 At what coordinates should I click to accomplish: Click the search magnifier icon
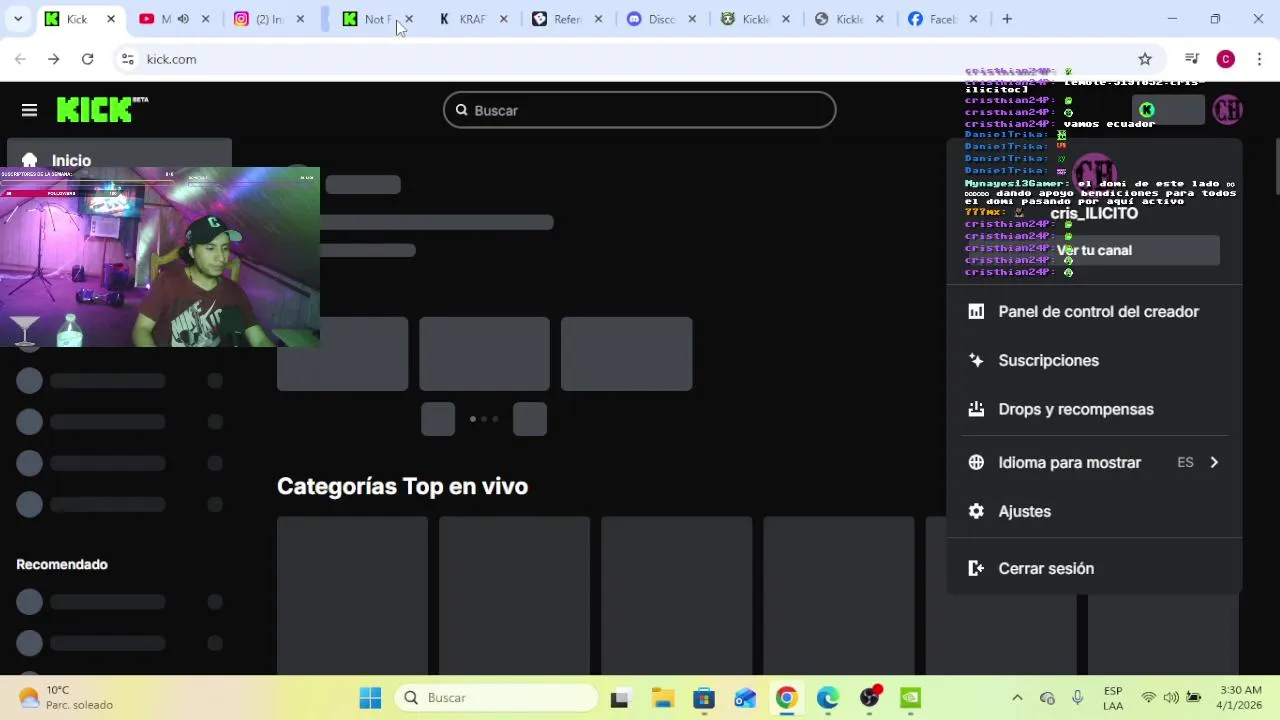pos(461,110)
